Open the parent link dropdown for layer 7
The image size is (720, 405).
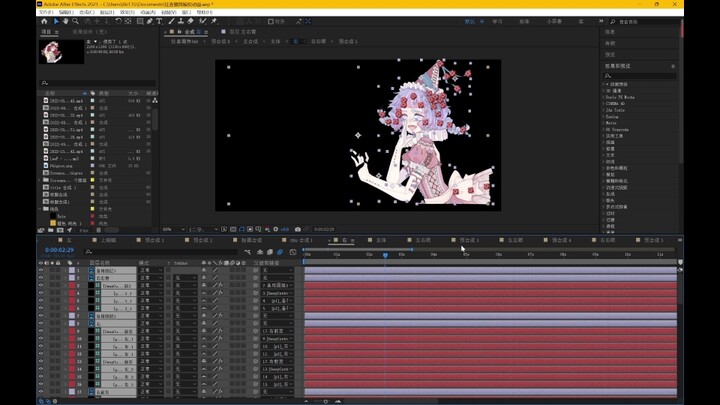point(277,316)
